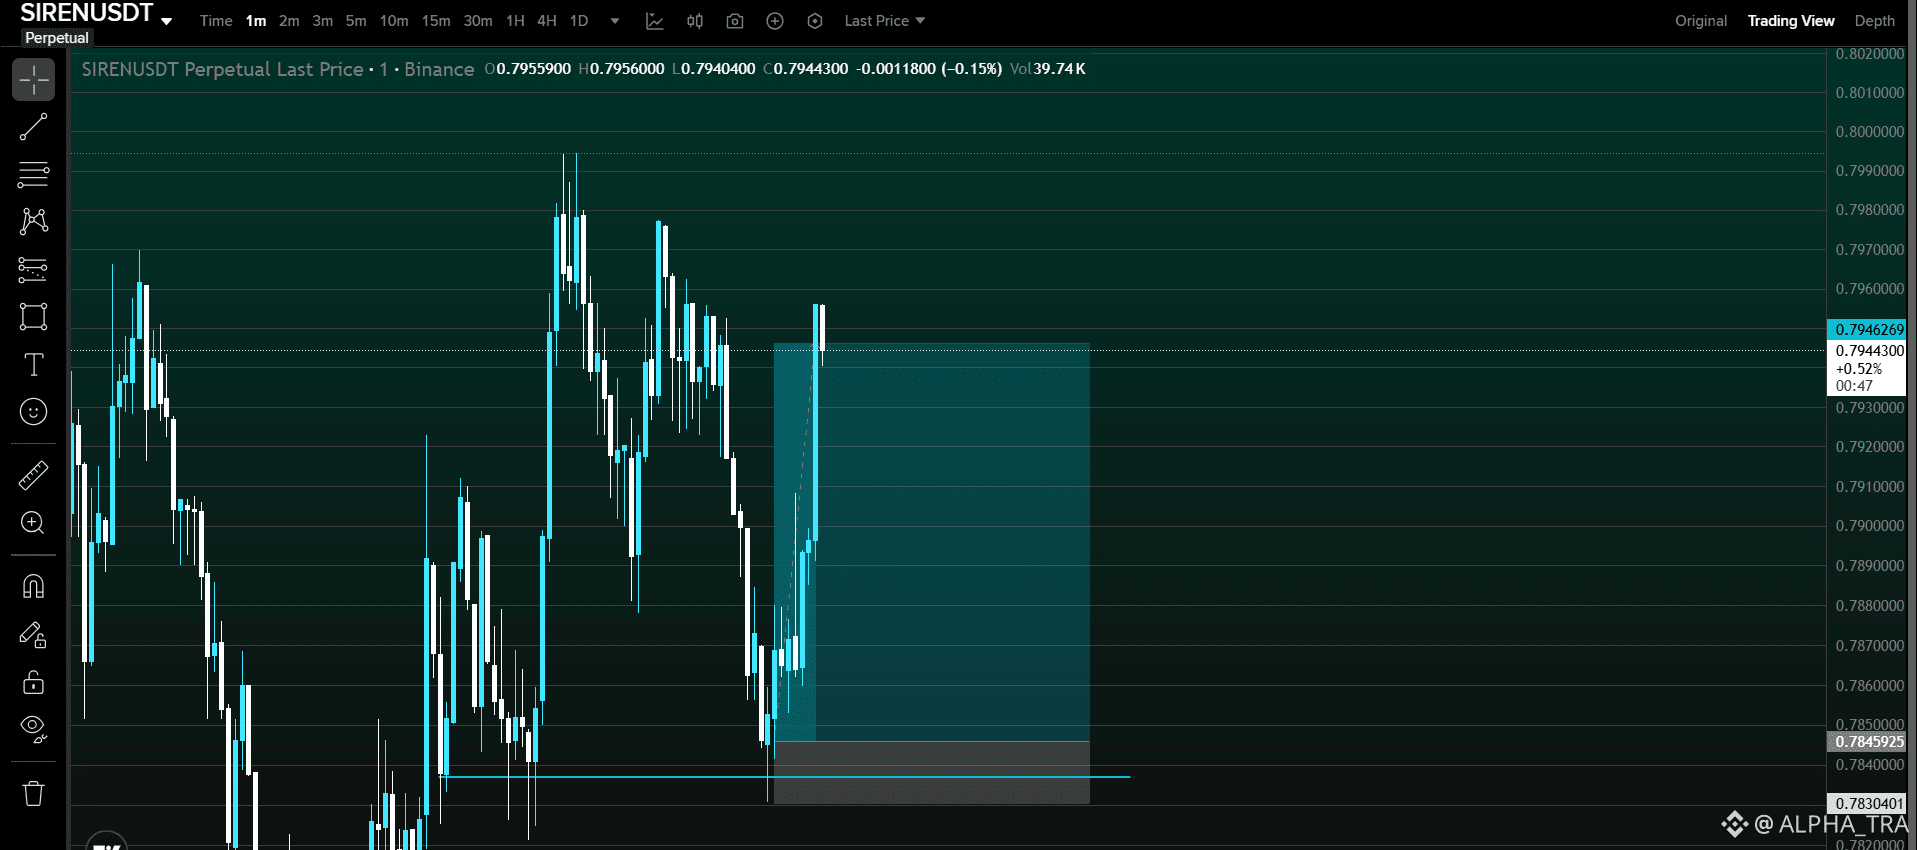
Task: Click the open price value 0.7955900
Action: point(534,69)
